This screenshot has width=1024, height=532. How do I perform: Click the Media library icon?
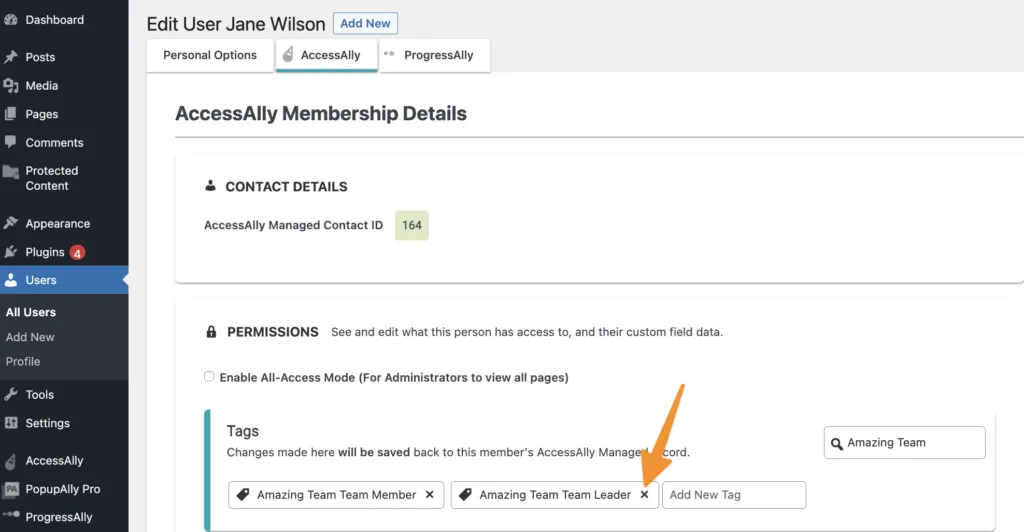point(11,86)
